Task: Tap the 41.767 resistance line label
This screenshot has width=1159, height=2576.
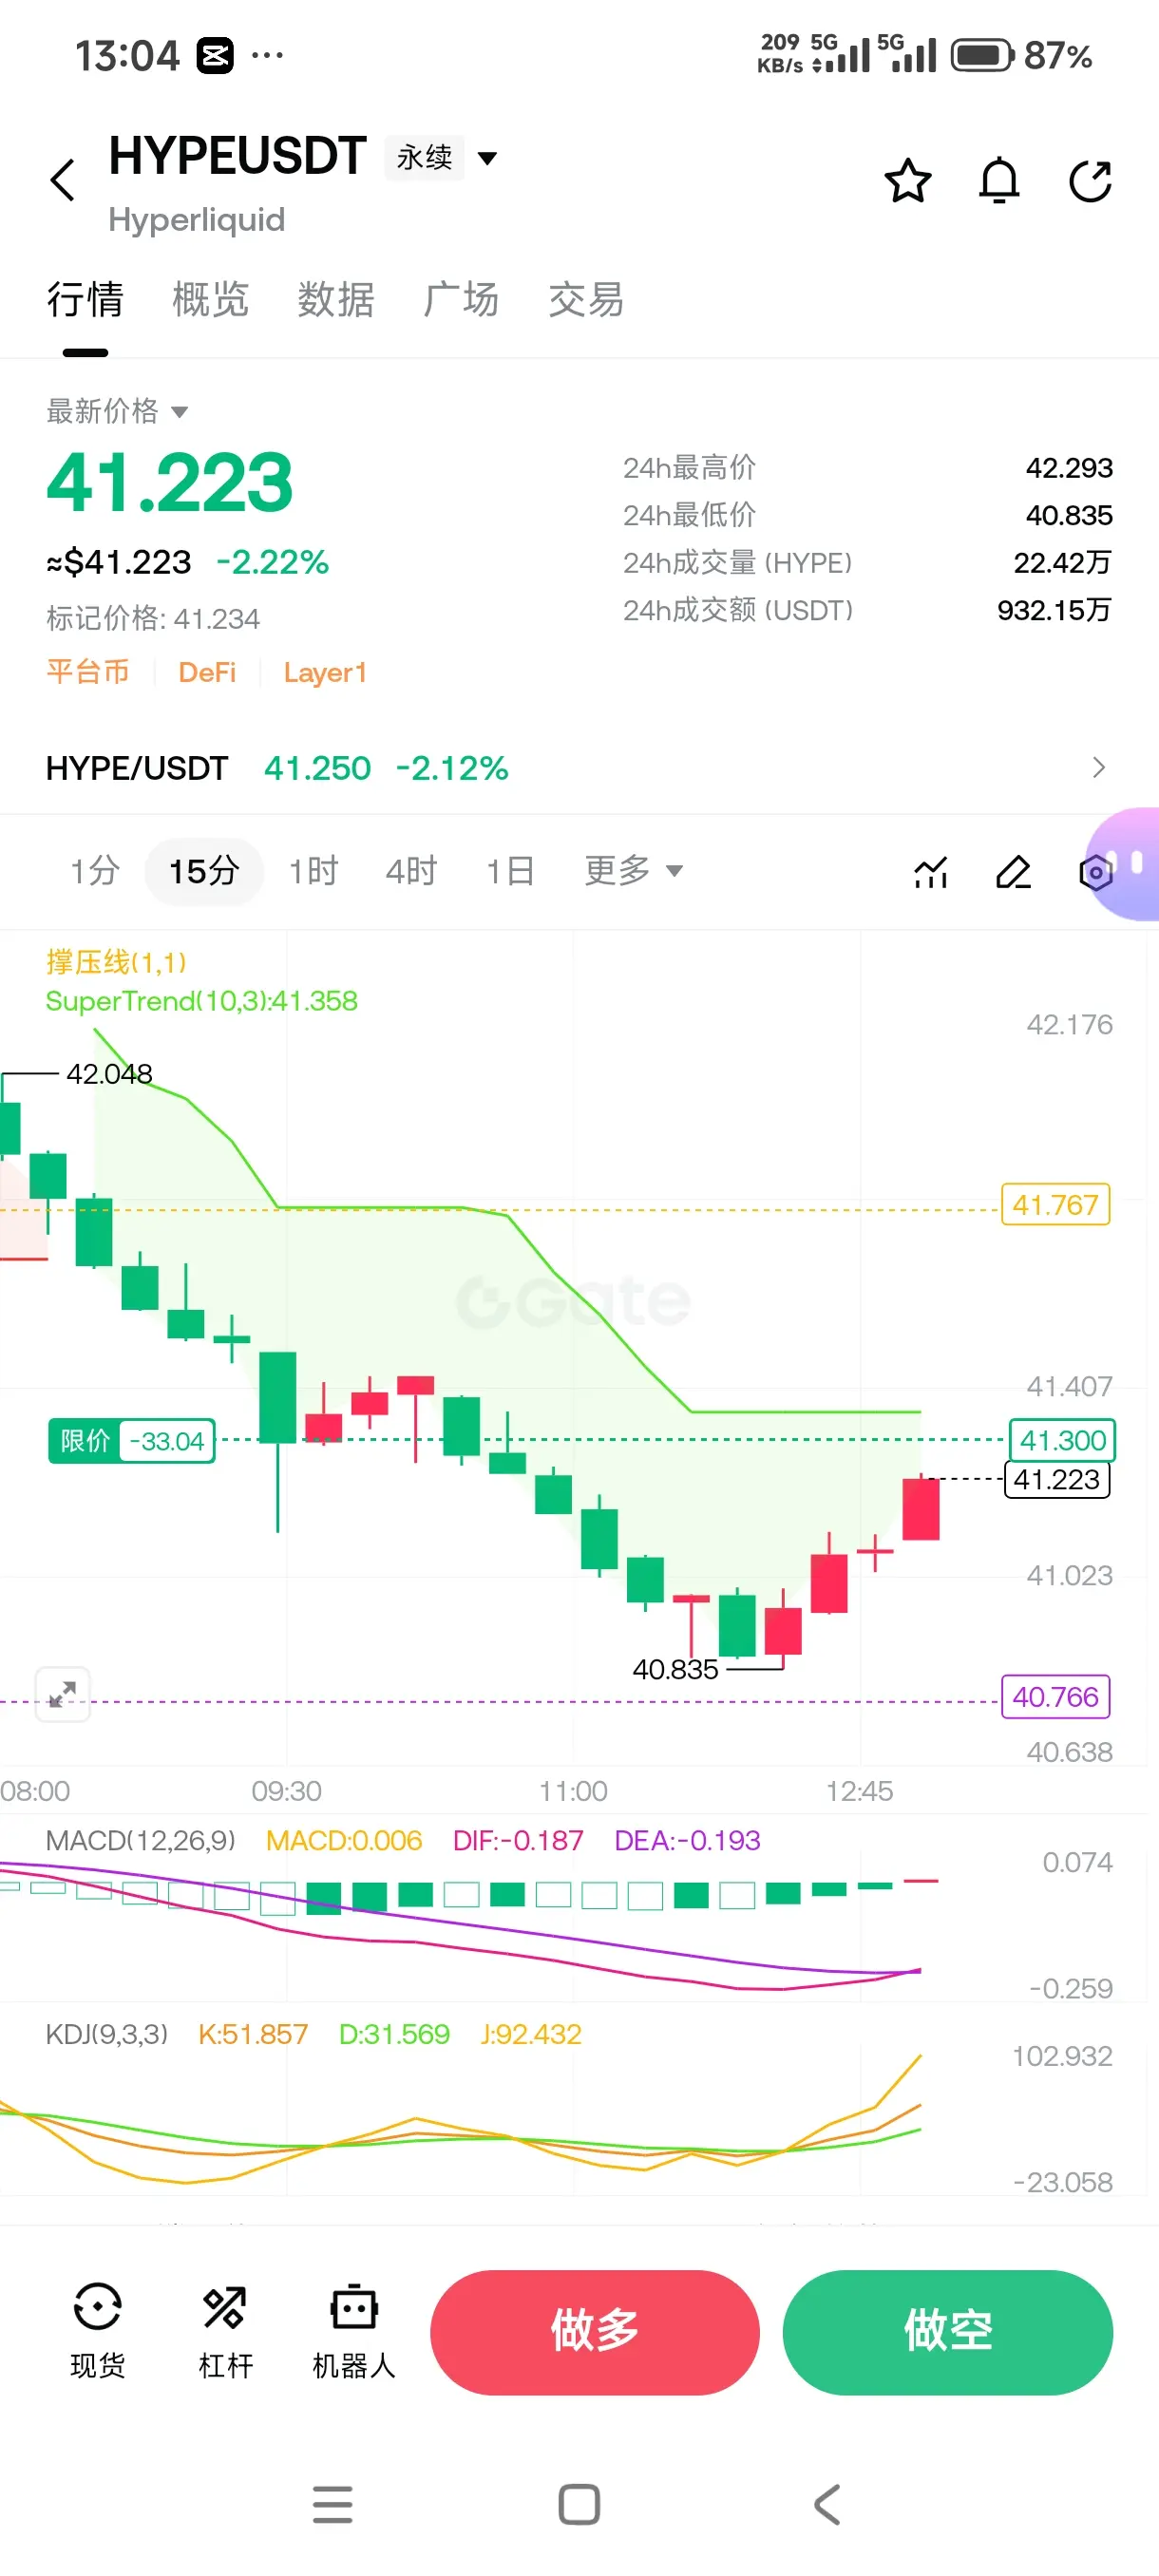Action: click(x=1056, y=1204)
